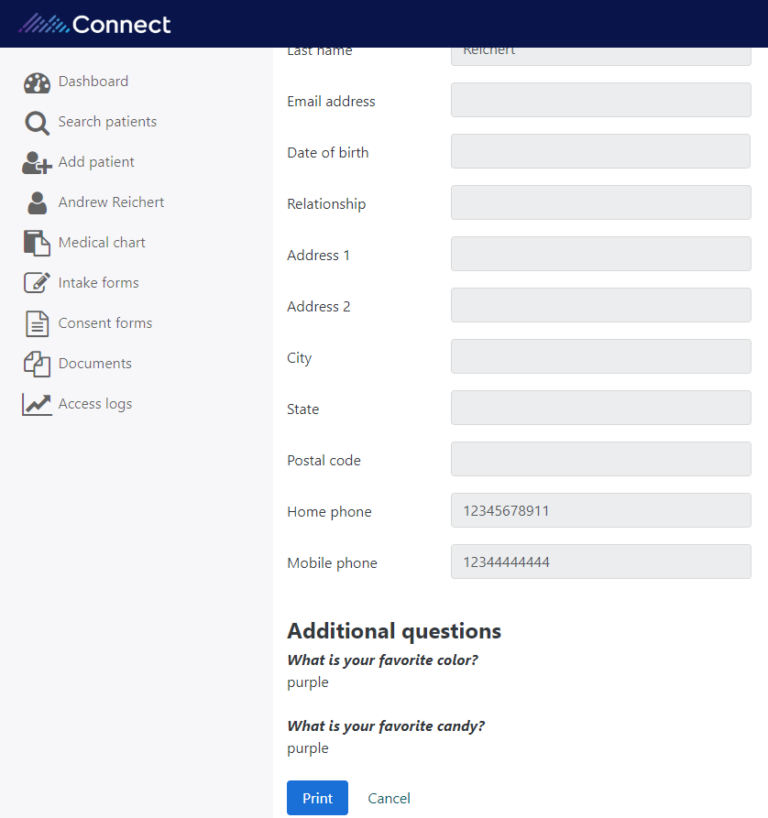768x818 pixels.
Task: Open the Dashboard gauge icon
Action: 37,82
